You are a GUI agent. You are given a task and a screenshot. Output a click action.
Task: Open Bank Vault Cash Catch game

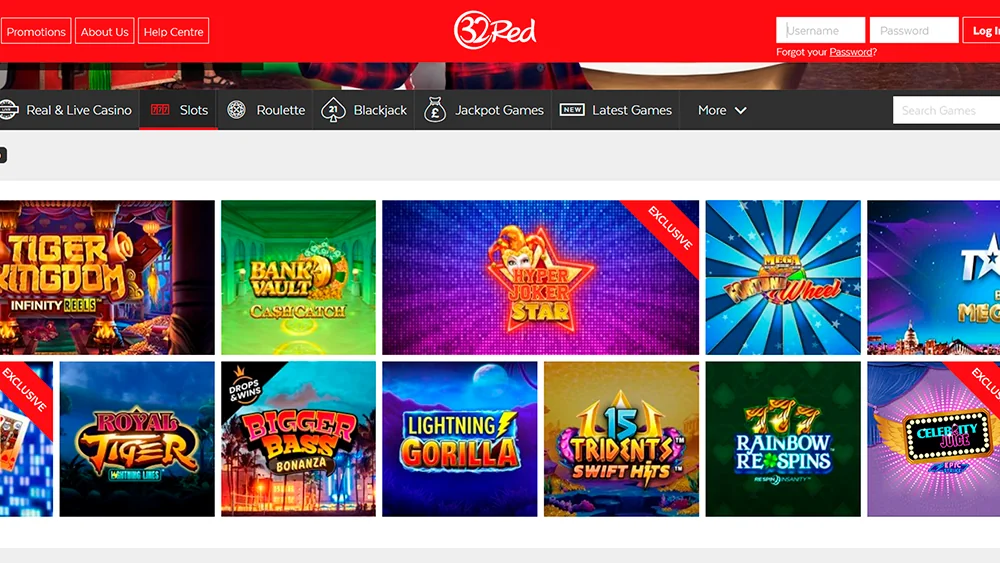tap(298, 277)
